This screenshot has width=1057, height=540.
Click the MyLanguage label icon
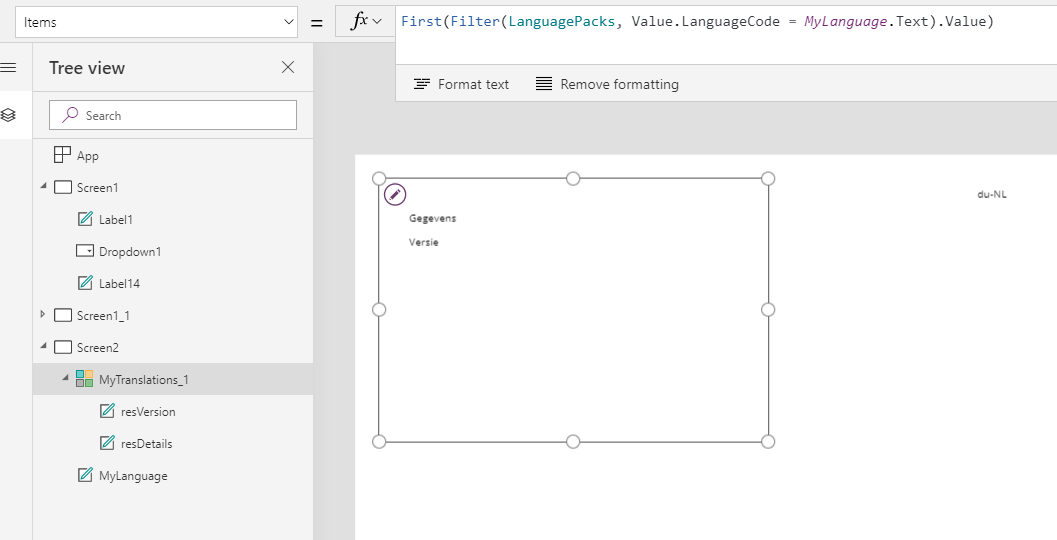pyautogui.click(x=85, y=475)
